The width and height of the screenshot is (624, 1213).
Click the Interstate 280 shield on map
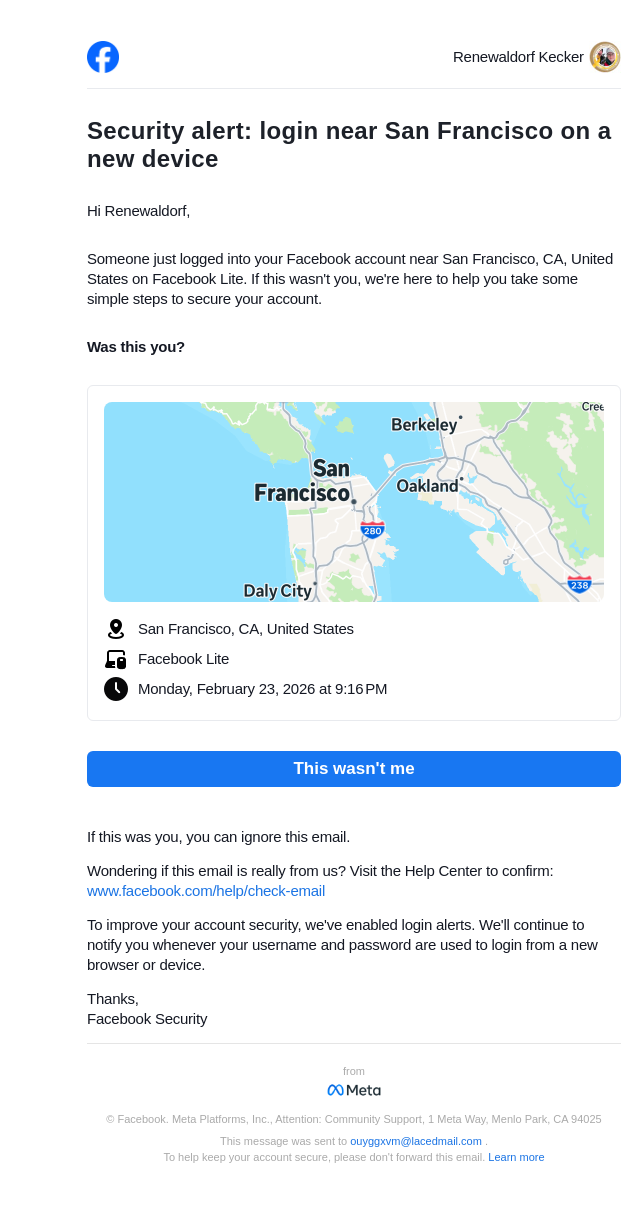coord(372,530)
